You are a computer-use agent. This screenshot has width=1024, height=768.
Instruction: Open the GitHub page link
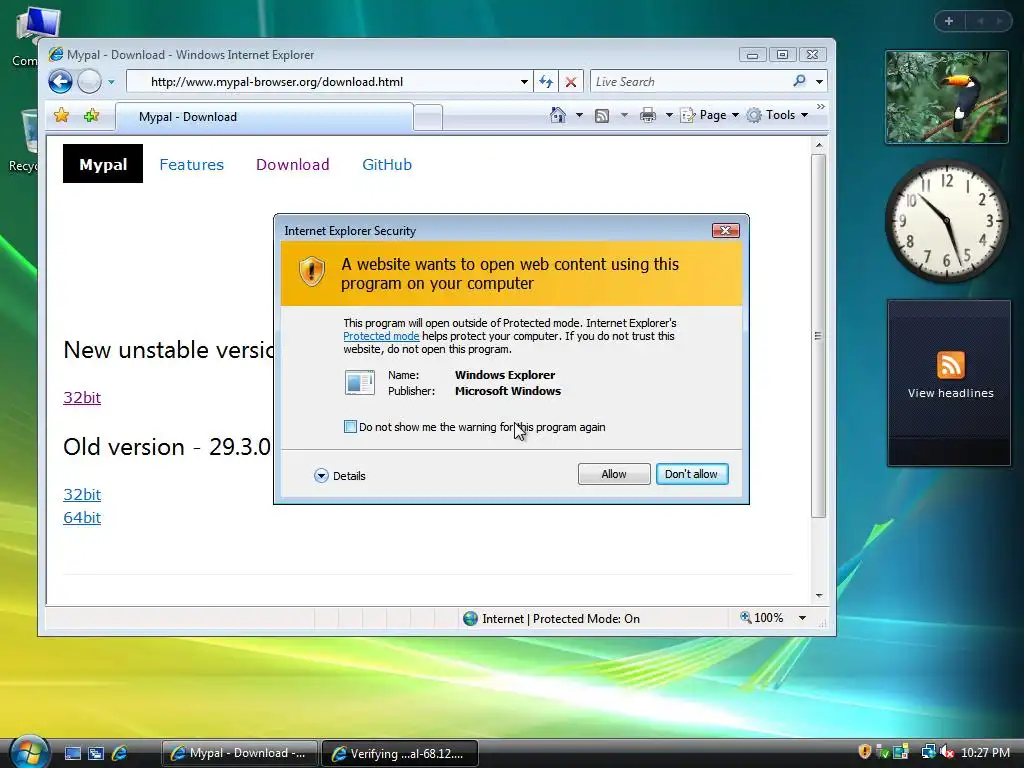point(387,165)
